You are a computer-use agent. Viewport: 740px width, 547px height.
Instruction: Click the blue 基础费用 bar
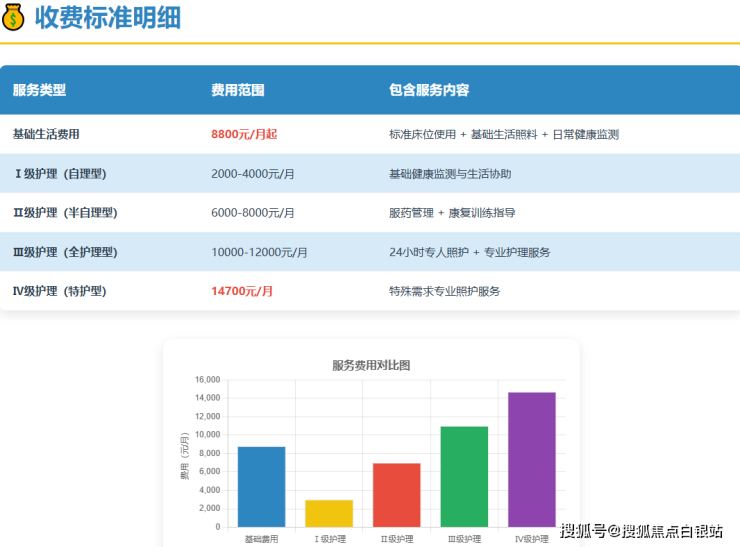pos(261,487)
